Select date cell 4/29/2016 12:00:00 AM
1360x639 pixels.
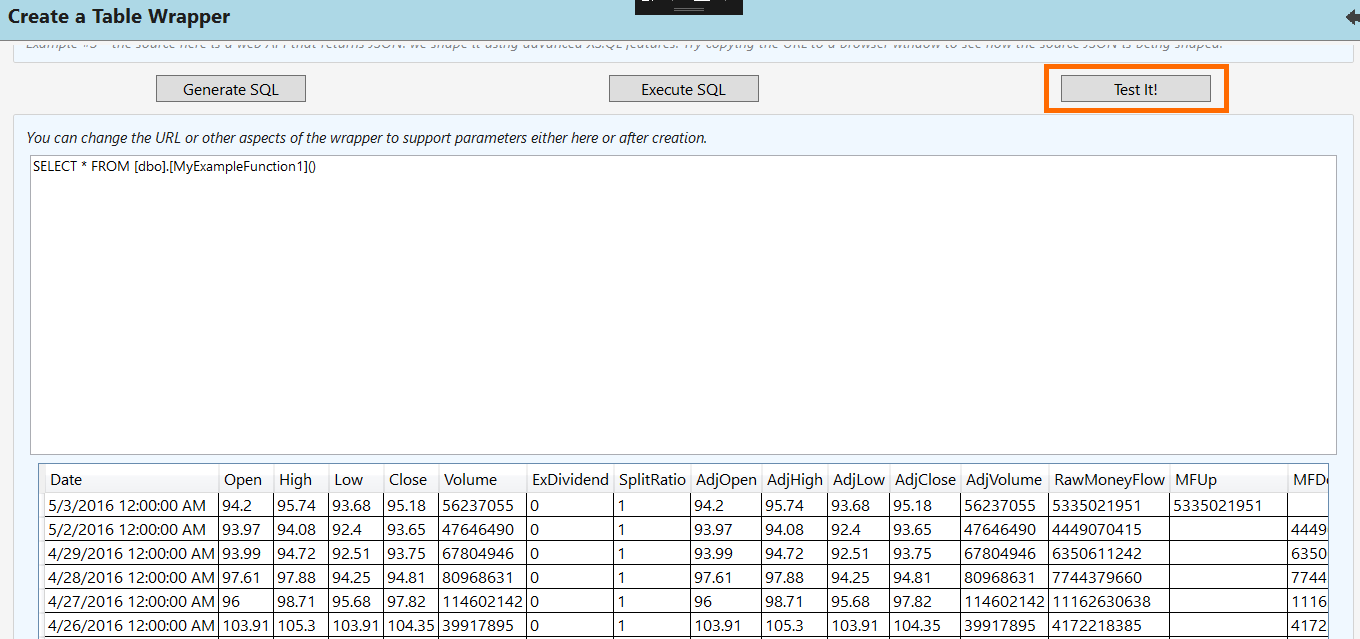(132, 553)
